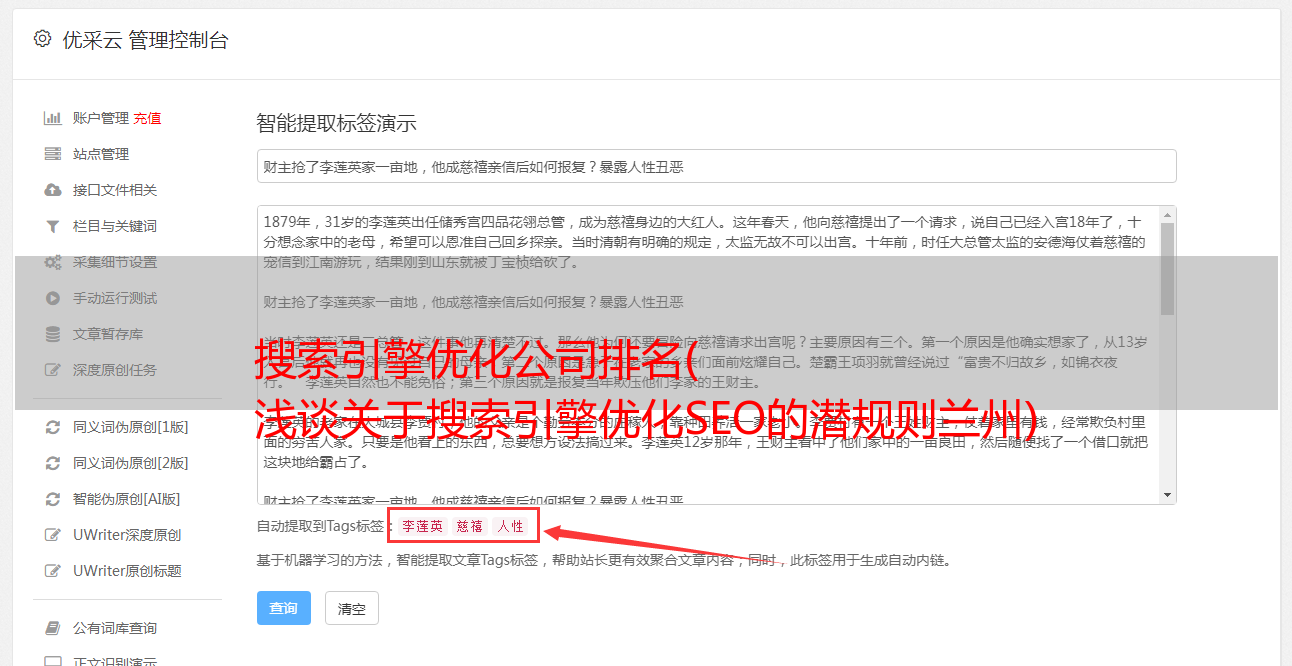Click the 公有词库查询 book icon
1292x666 pixels.
(x=53, y=628)
